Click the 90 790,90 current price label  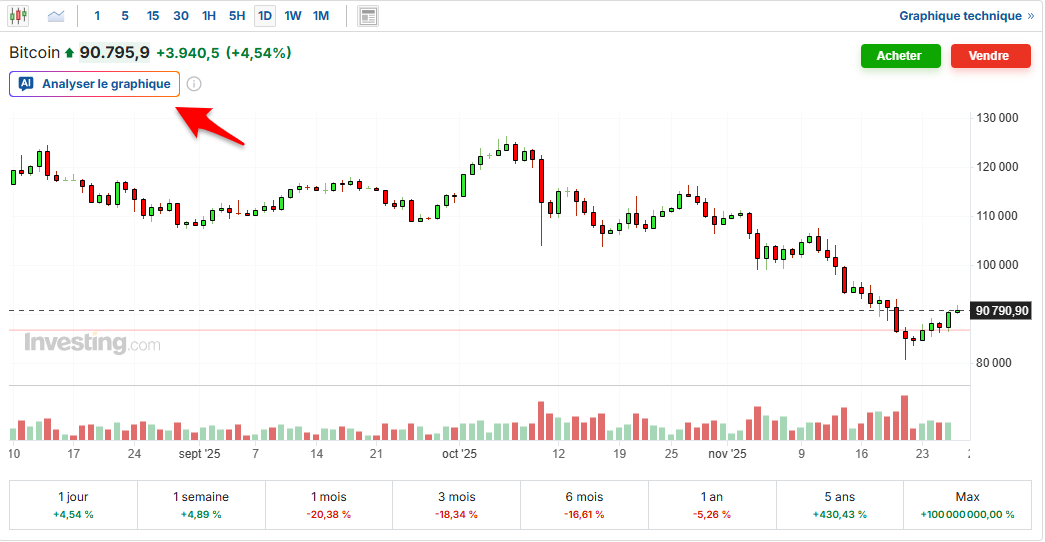[1002, 311]
